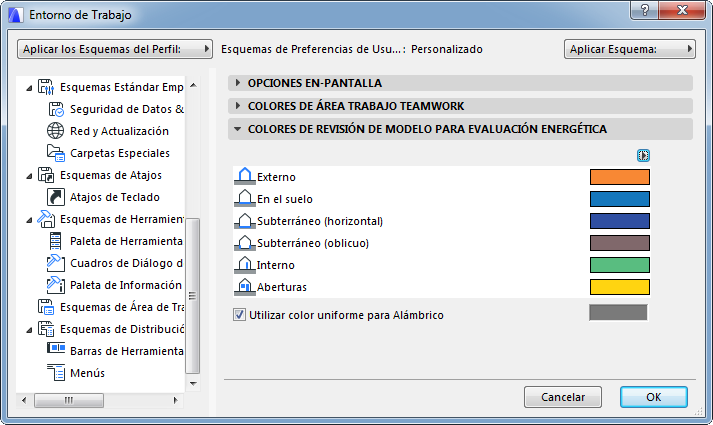The height and width of the screenshot is (425, 713).
Task: Select Menús in the tree
Action: (87, 373)
